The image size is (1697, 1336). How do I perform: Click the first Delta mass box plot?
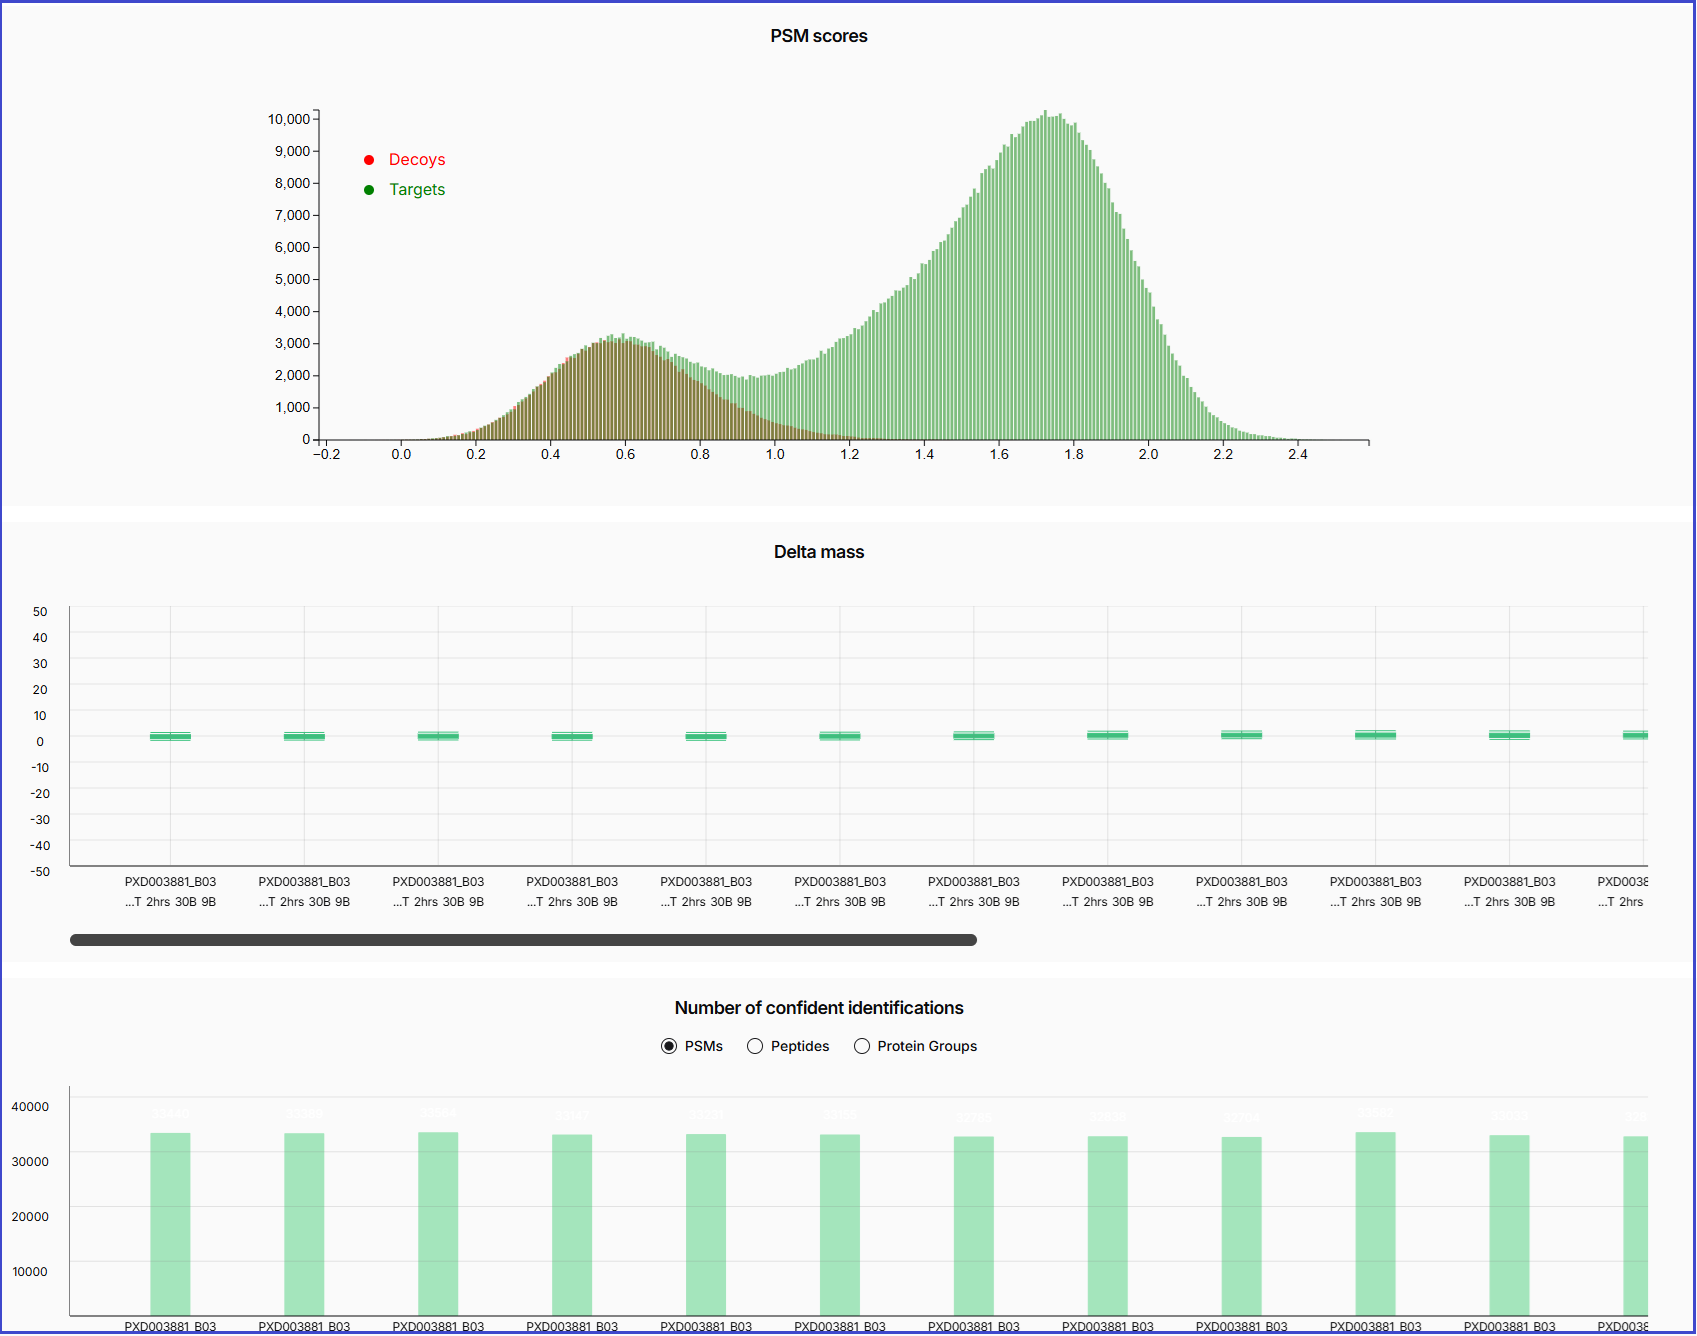(x=170, y=737)
